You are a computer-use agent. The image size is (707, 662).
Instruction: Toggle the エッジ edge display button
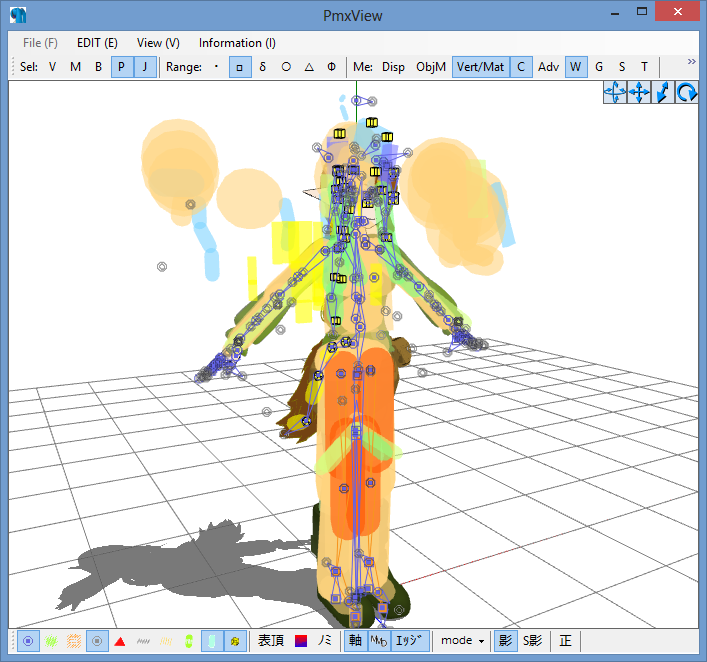(409, 641)
